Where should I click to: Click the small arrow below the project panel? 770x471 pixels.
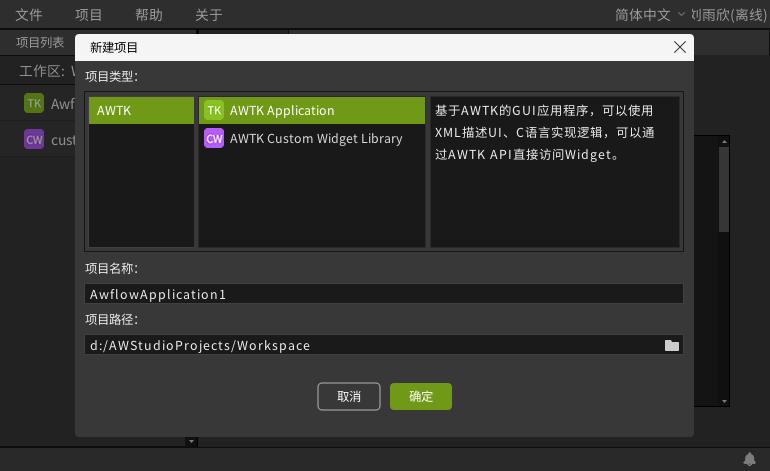click(x=190, y=441)
